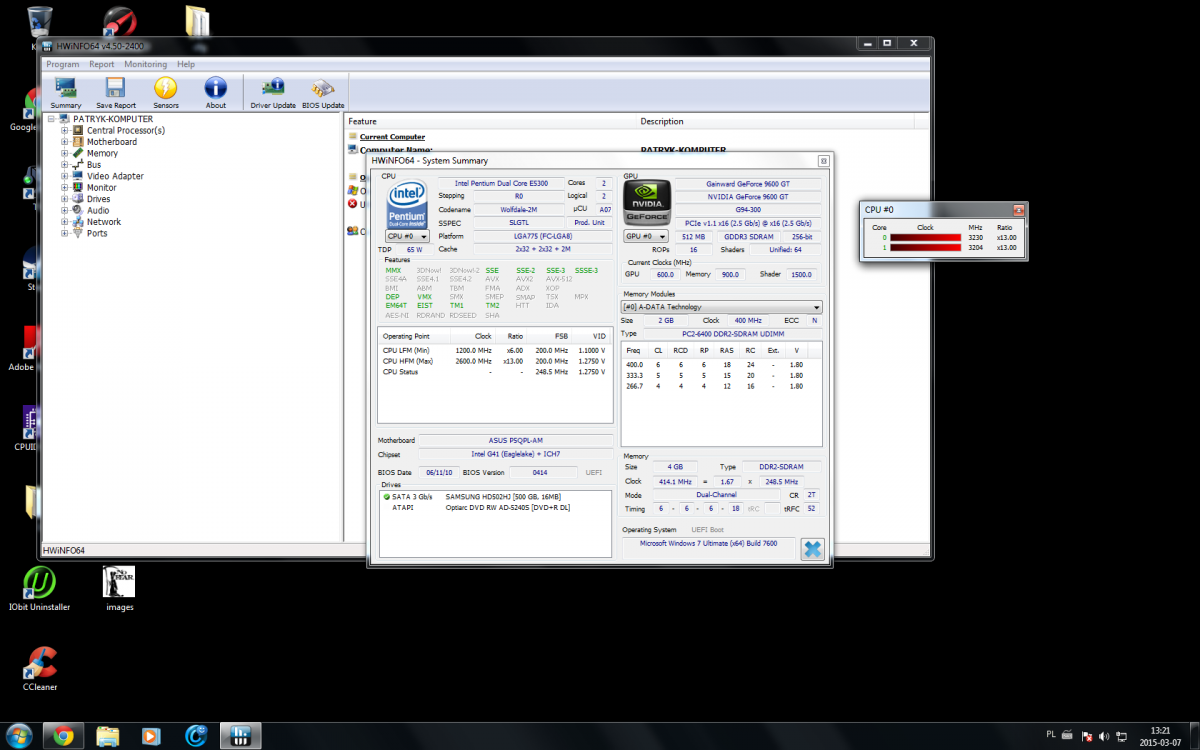This screenshot has height=750, width=1200.
Task: Open Chrome from the taskbar
Action: 62,736
